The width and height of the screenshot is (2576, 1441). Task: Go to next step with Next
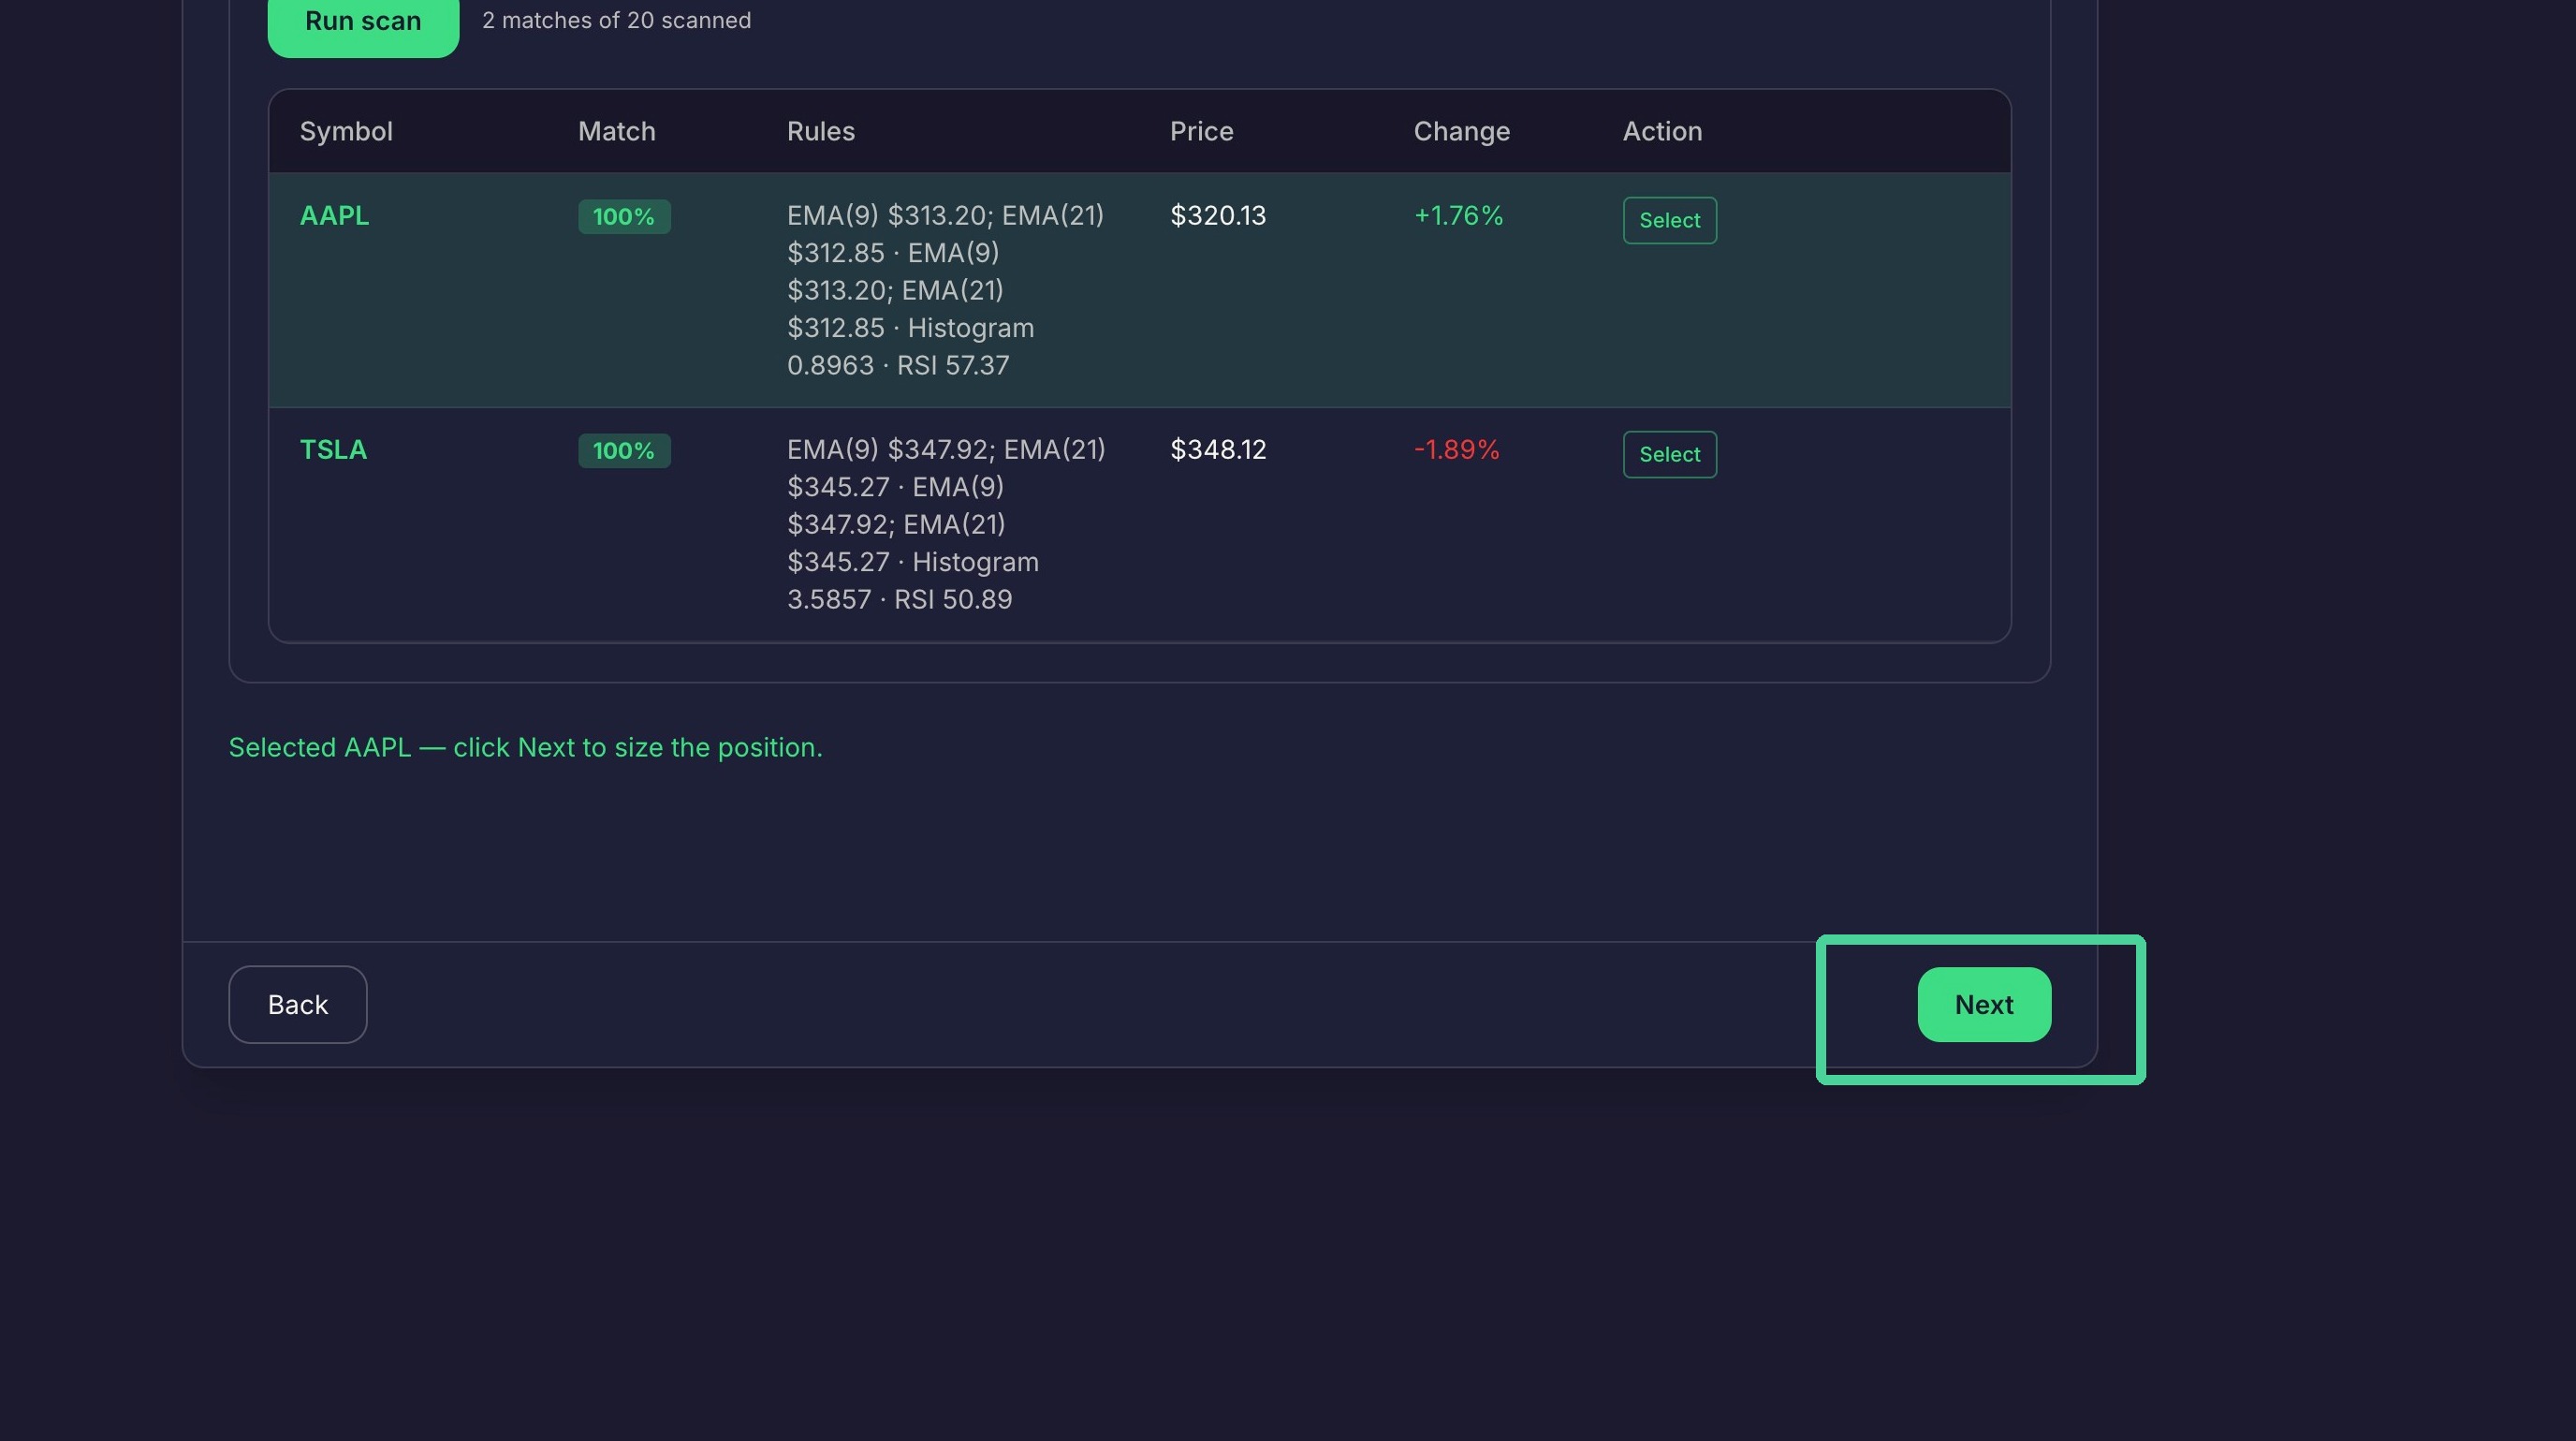(x=1984, y=1004)
